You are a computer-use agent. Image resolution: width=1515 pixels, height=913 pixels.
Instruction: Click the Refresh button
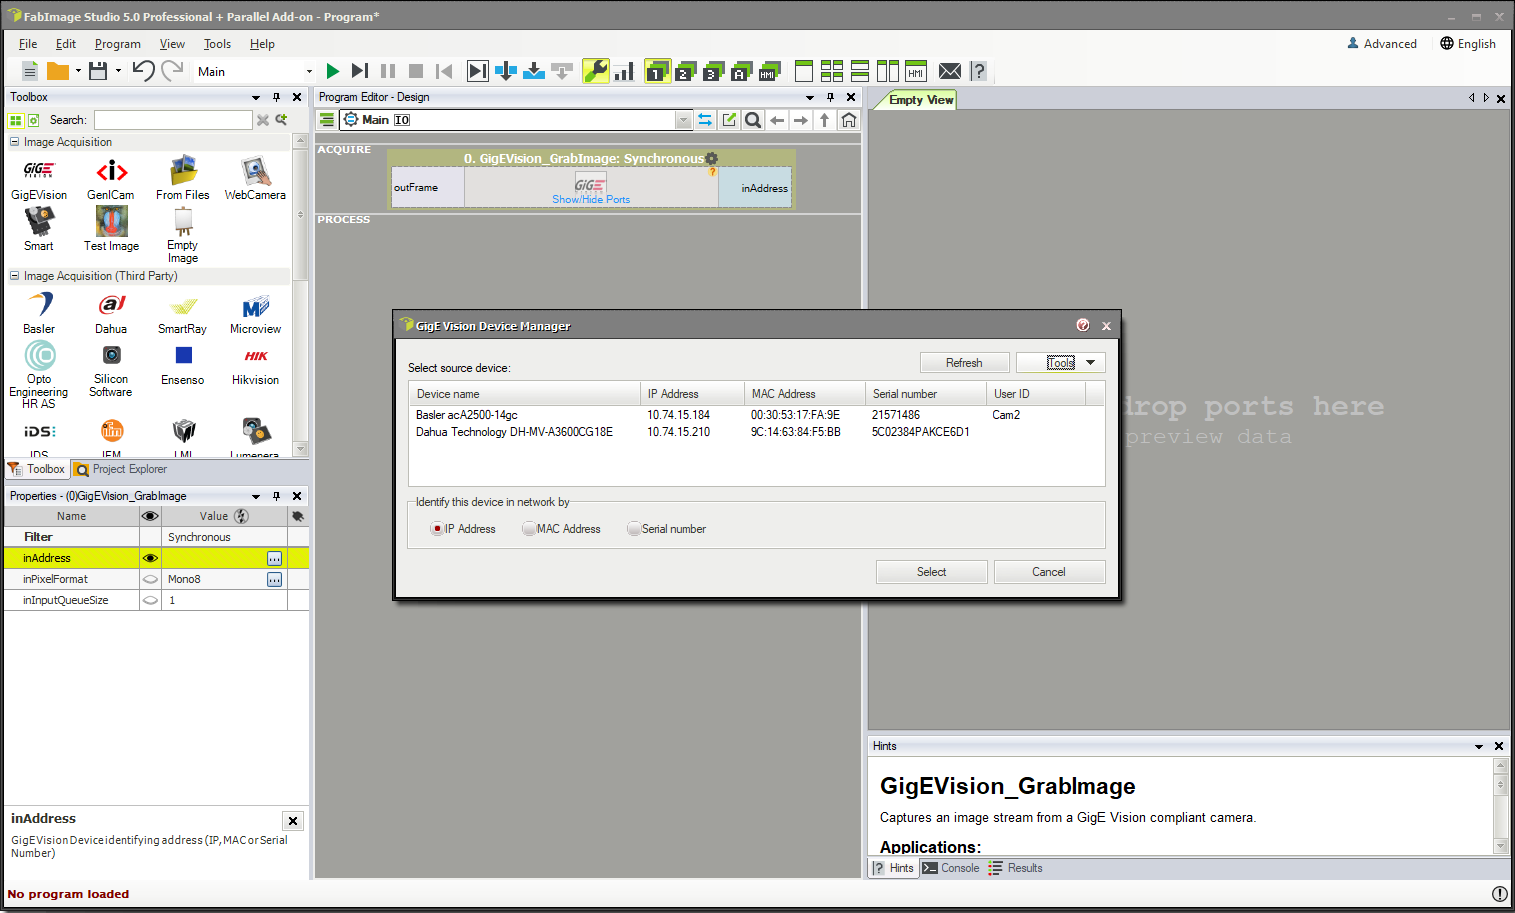[964, 362]
